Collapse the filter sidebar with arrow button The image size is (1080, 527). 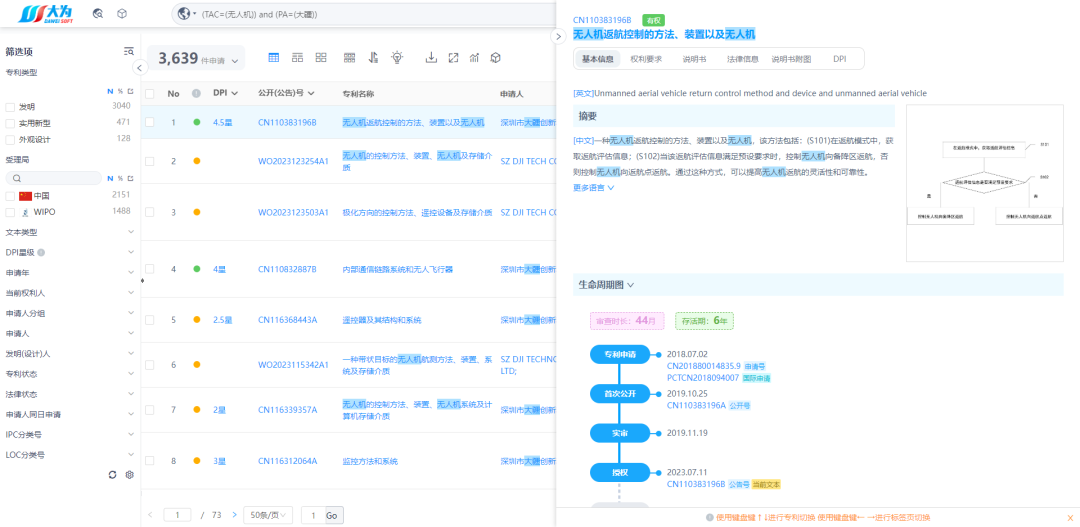pyautogui.click(x=139, y=68)
